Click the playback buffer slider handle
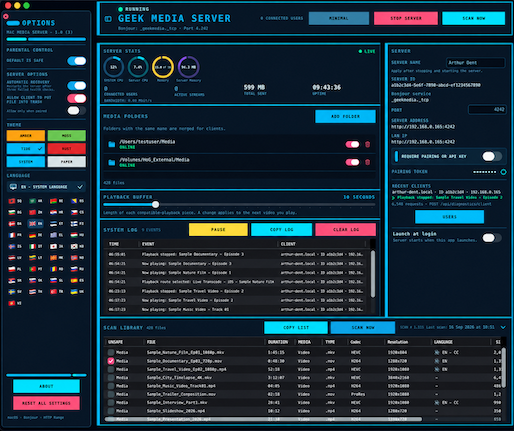The height and width of the screenshot is (431, 514). click(155, 204)
